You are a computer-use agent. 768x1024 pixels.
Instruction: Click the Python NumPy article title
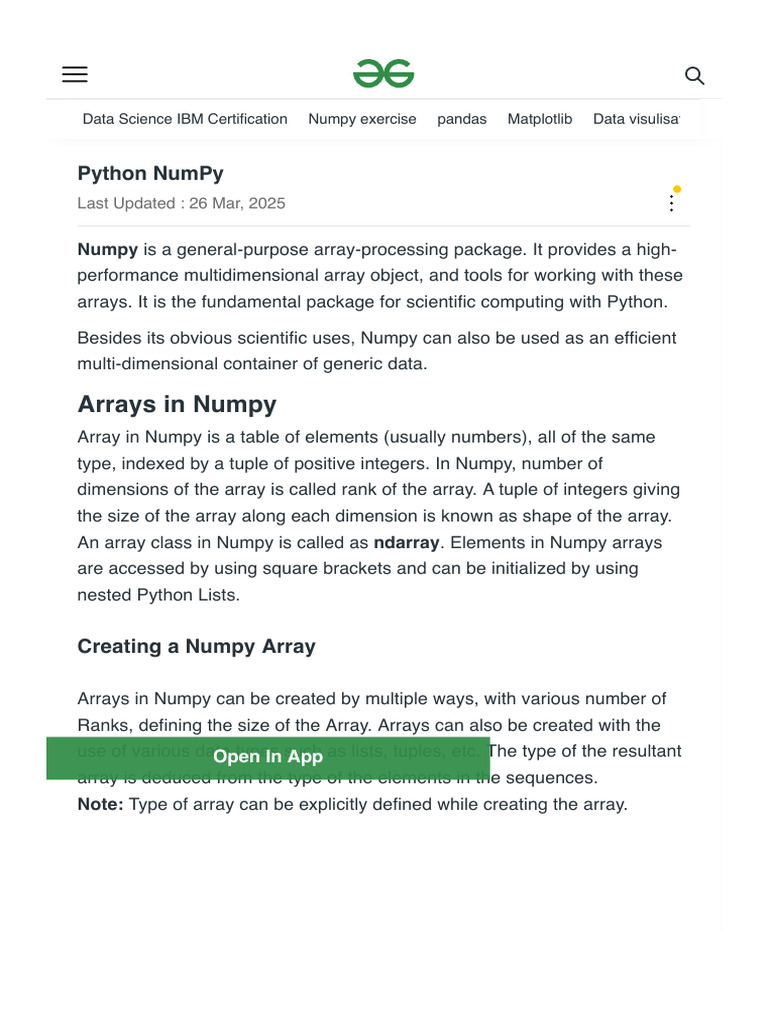point(151,173)
